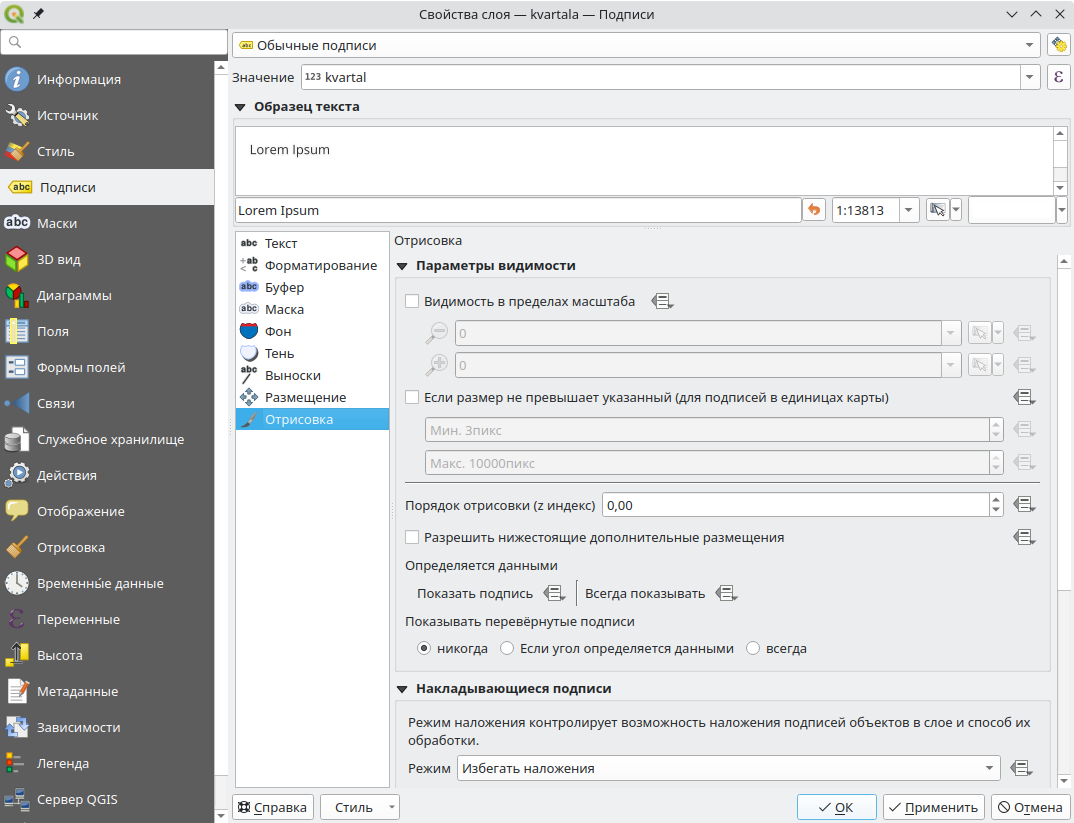Image resolution: width=1074 pixels, height=823 pixels.
Task: Pin the dialog window with pin icon
Action: tap(38, 14)
